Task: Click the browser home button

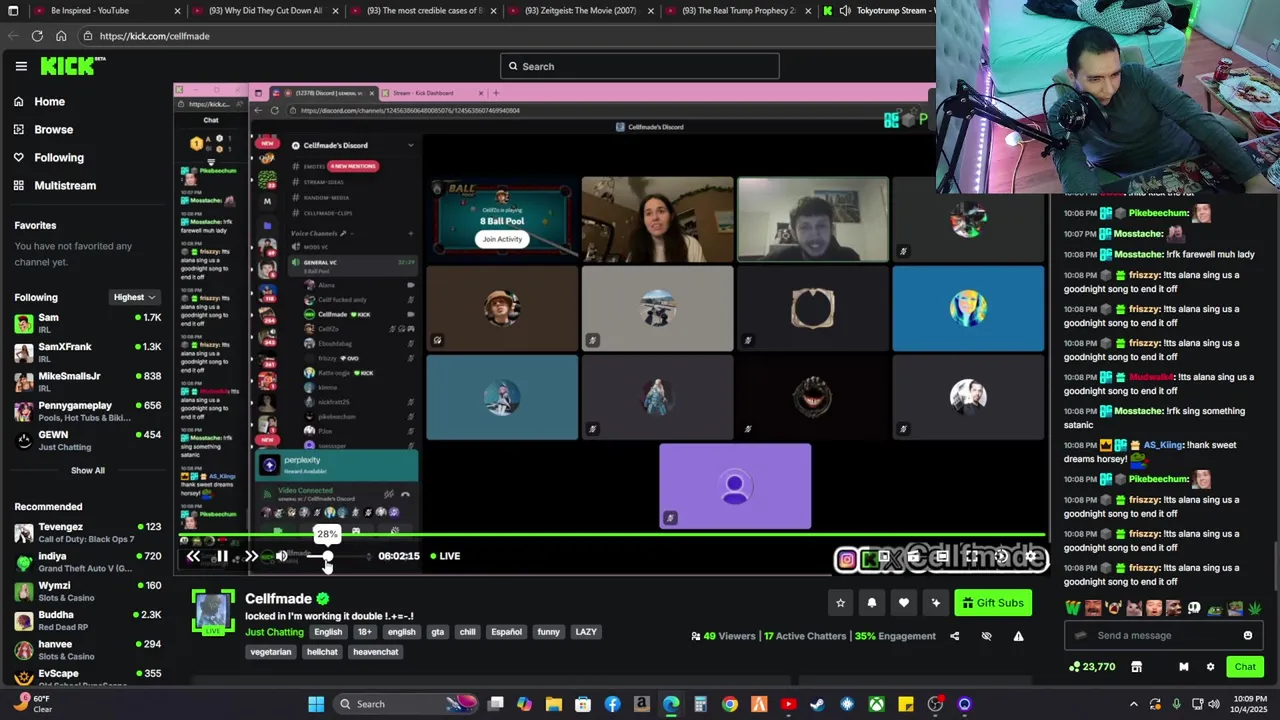Action: tap(61, 36)
